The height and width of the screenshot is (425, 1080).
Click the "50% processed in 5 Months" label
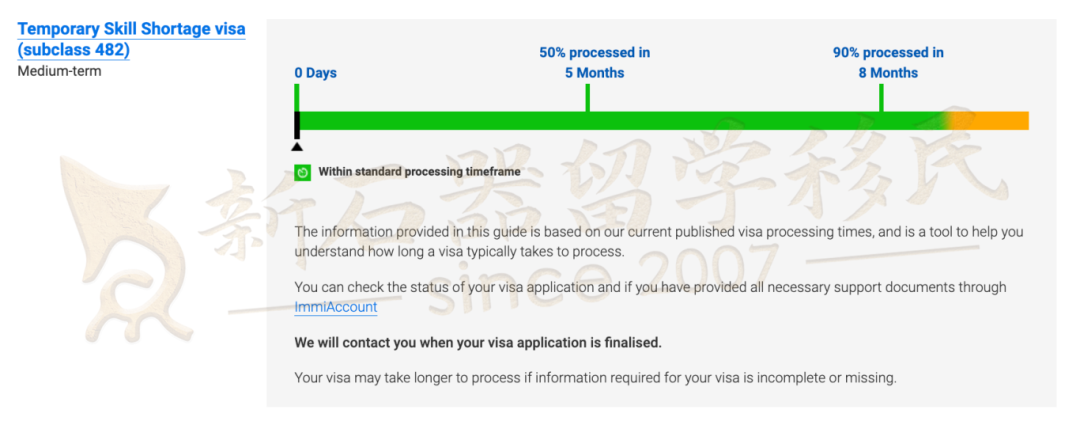[594, 63]
